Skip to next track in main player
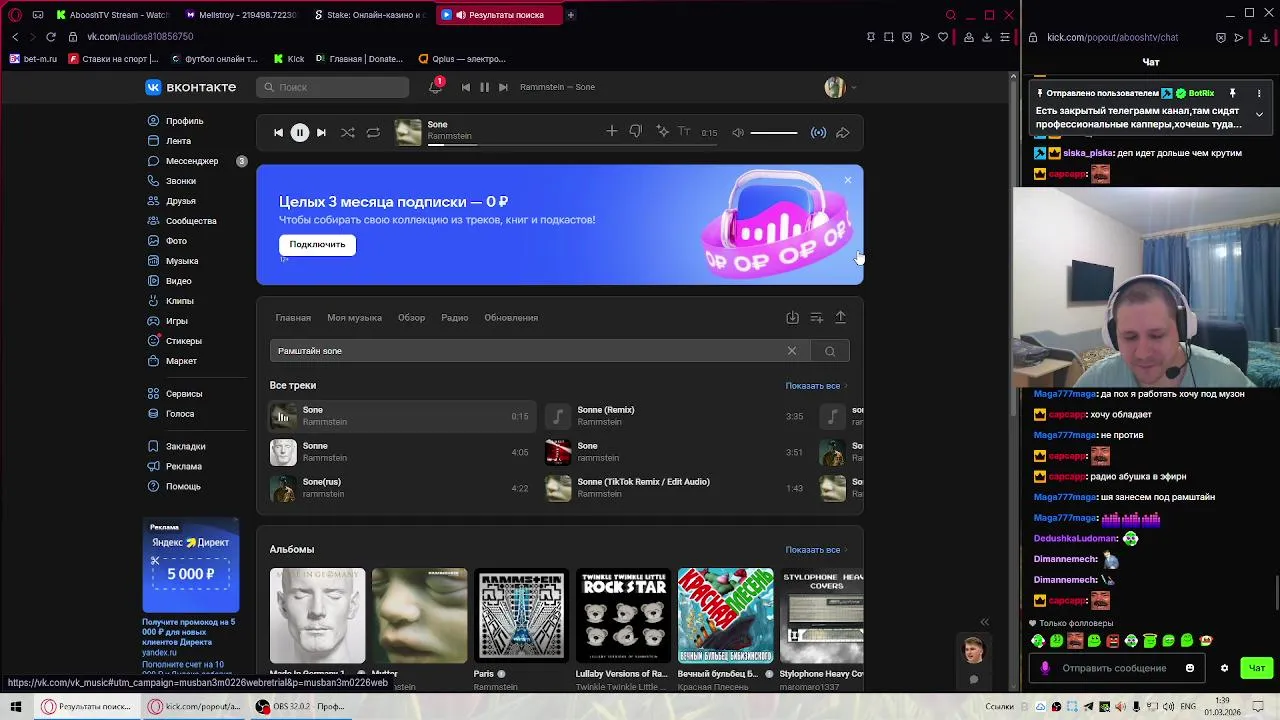The image size is (1280, 720). (321, 132)
